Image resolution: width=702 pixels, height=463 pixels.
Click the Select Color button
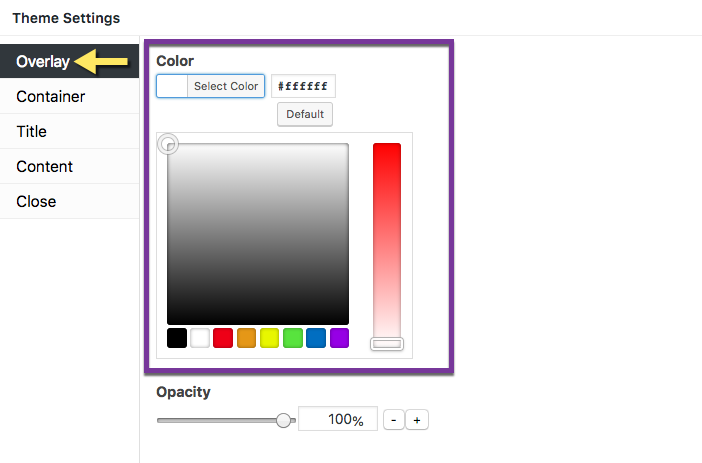click(210, 86)
